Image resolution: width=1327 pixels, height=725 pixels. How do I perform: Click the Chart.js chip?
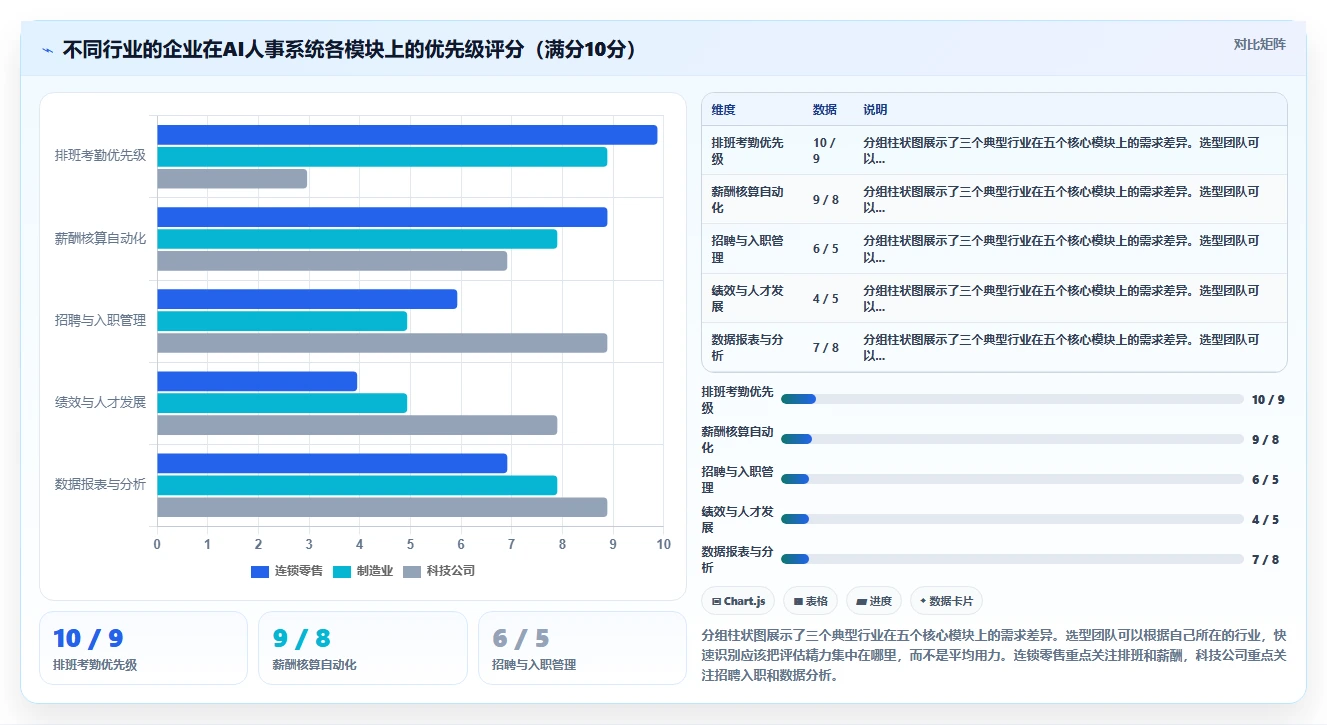pos(738,601)
